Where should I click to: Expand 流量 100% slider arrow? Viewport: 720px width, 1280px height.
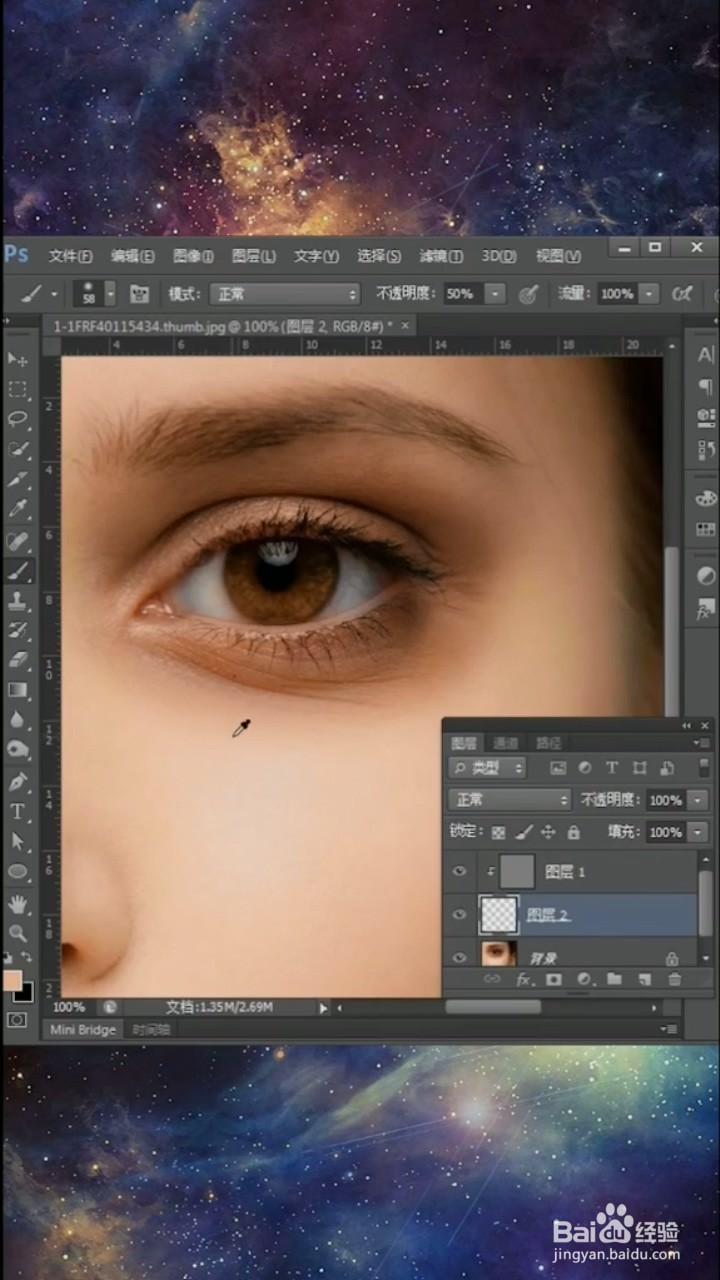tap(649, 294)
